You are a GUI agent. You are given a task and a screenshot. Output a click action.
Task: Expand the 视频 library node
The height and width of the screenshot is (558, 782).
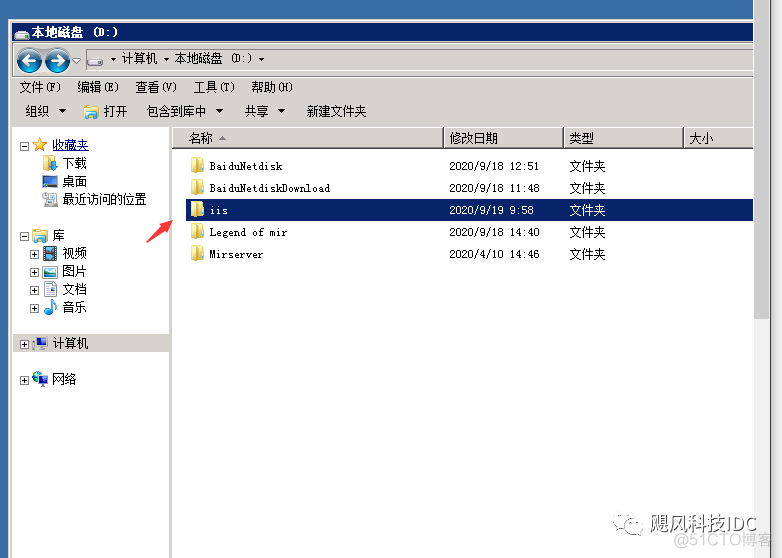tap(34, 254)
